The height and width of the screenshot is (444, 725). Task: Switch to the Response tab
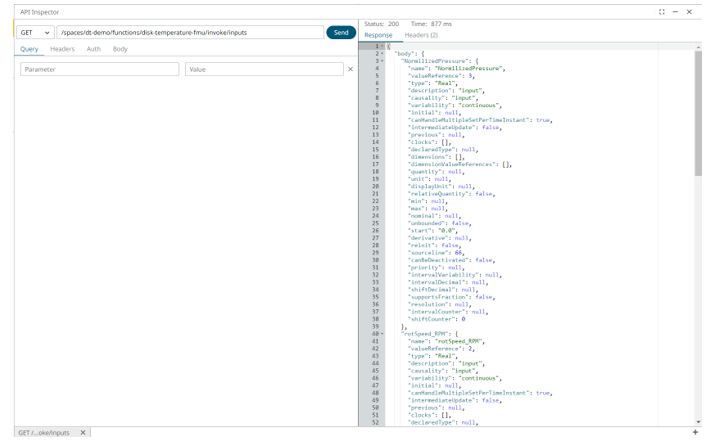pos(378,35)
